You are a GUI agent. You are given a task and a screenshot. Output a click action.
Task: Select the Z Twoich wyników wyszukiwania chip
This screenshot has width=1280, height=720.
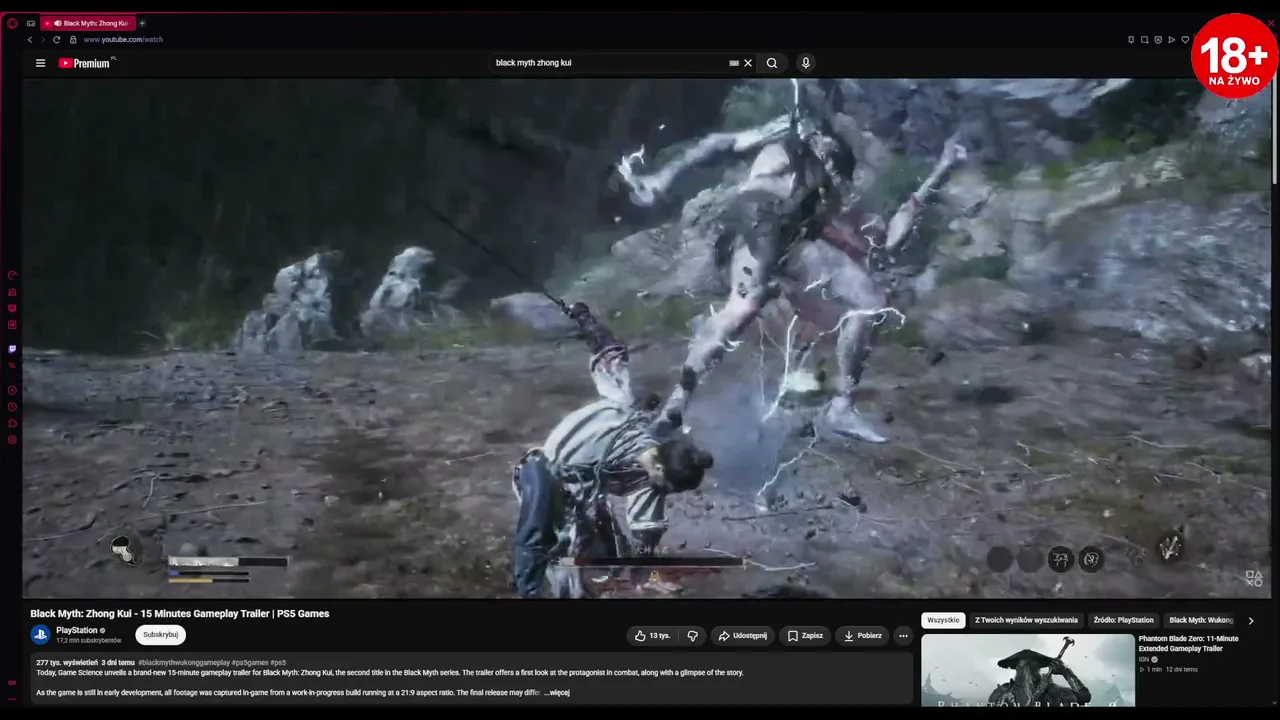coord(1026,620)
